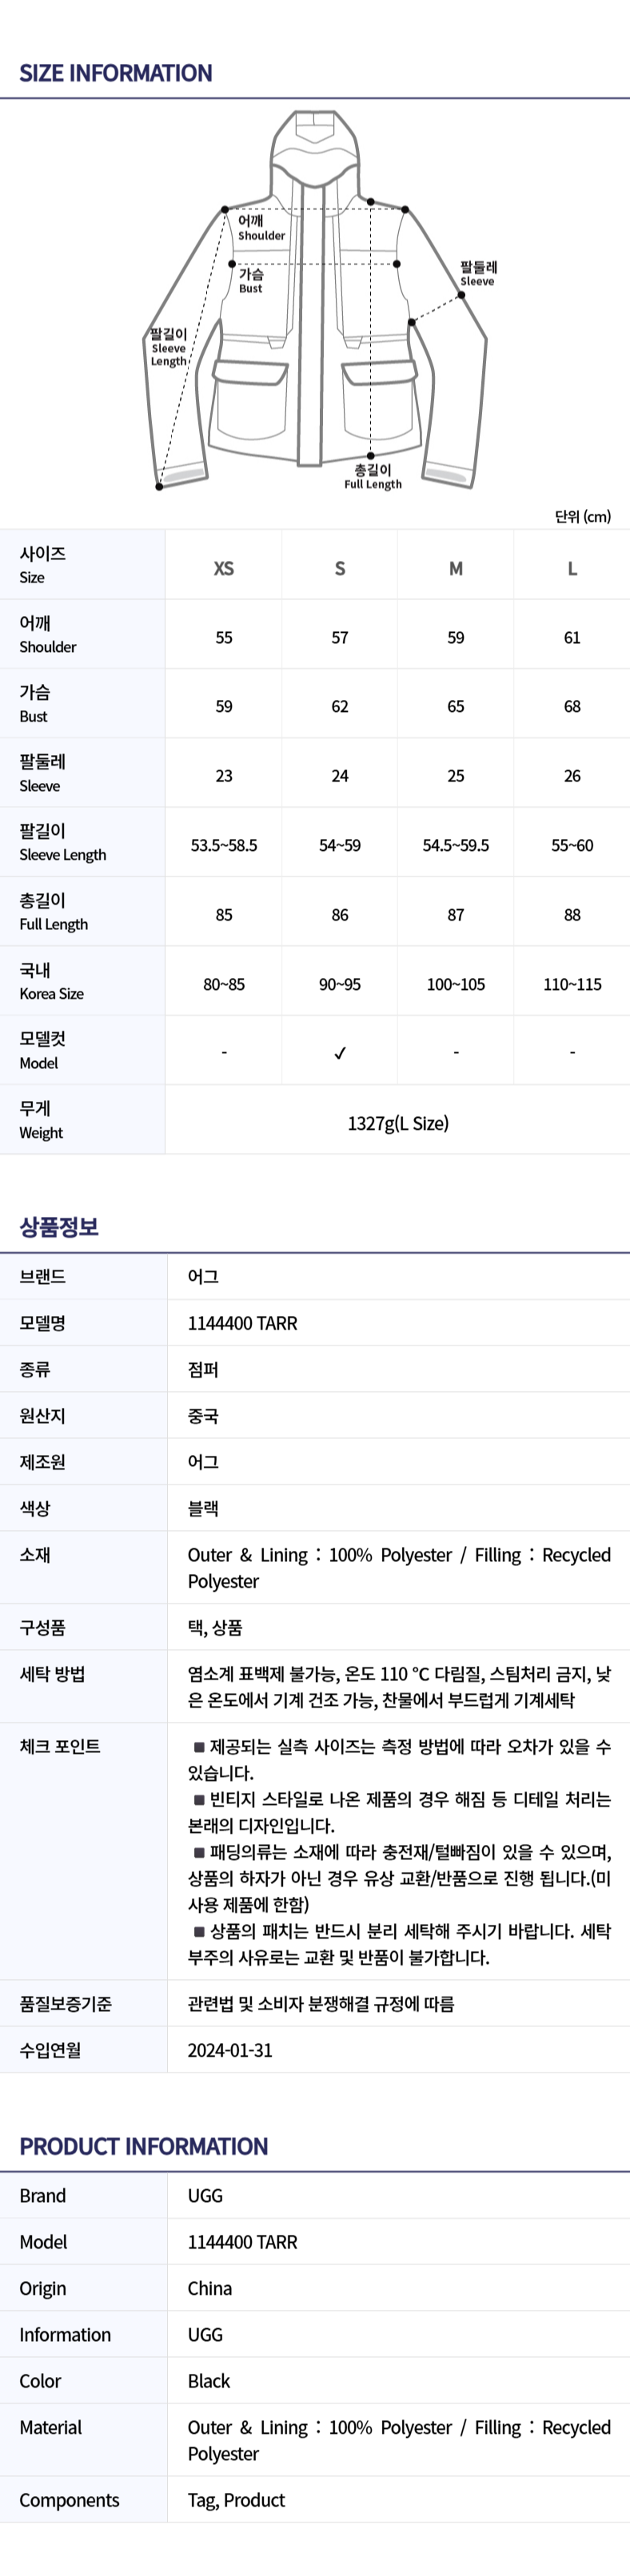Click the PRODUCT INFORMATION heading
Viewport: 630px width, 2576px height.
pyautogui.click(x=144, y=2146)
